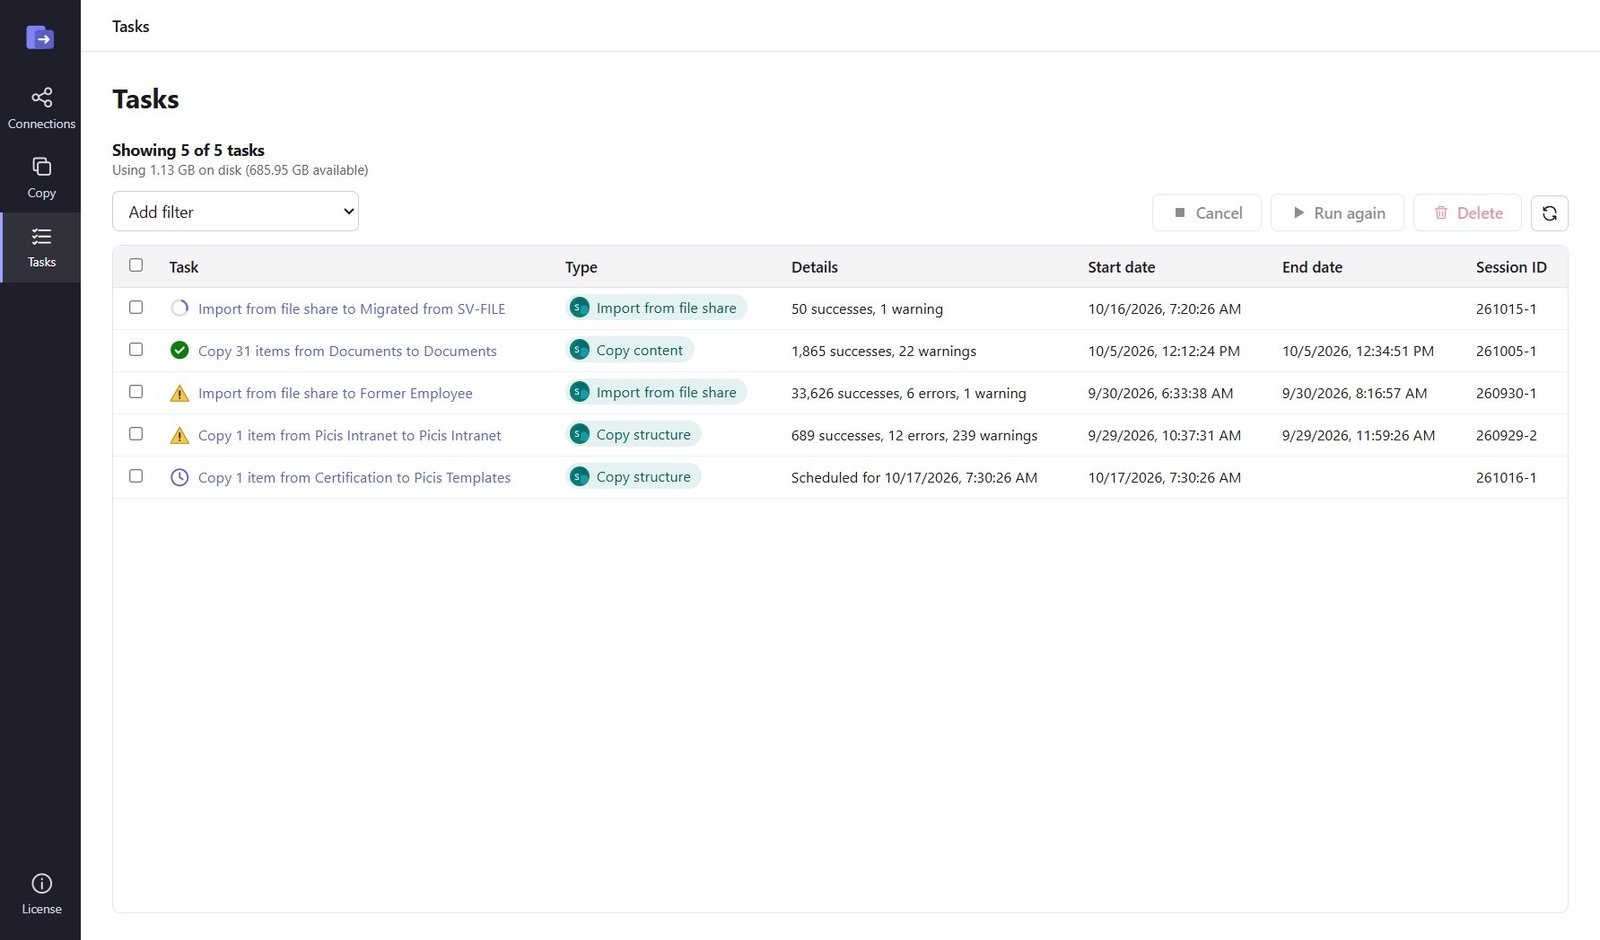Viewport: 1600px width, 940px height.
Task: Click end date 9/30/2026, 8:16:57 AM
Action: [x=1354, y=393]
